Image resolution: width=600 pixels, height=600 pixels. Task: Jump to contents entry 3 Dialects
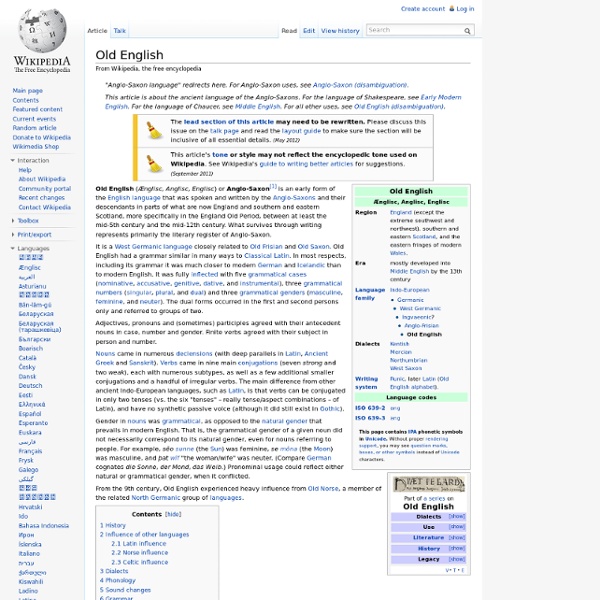114,571
